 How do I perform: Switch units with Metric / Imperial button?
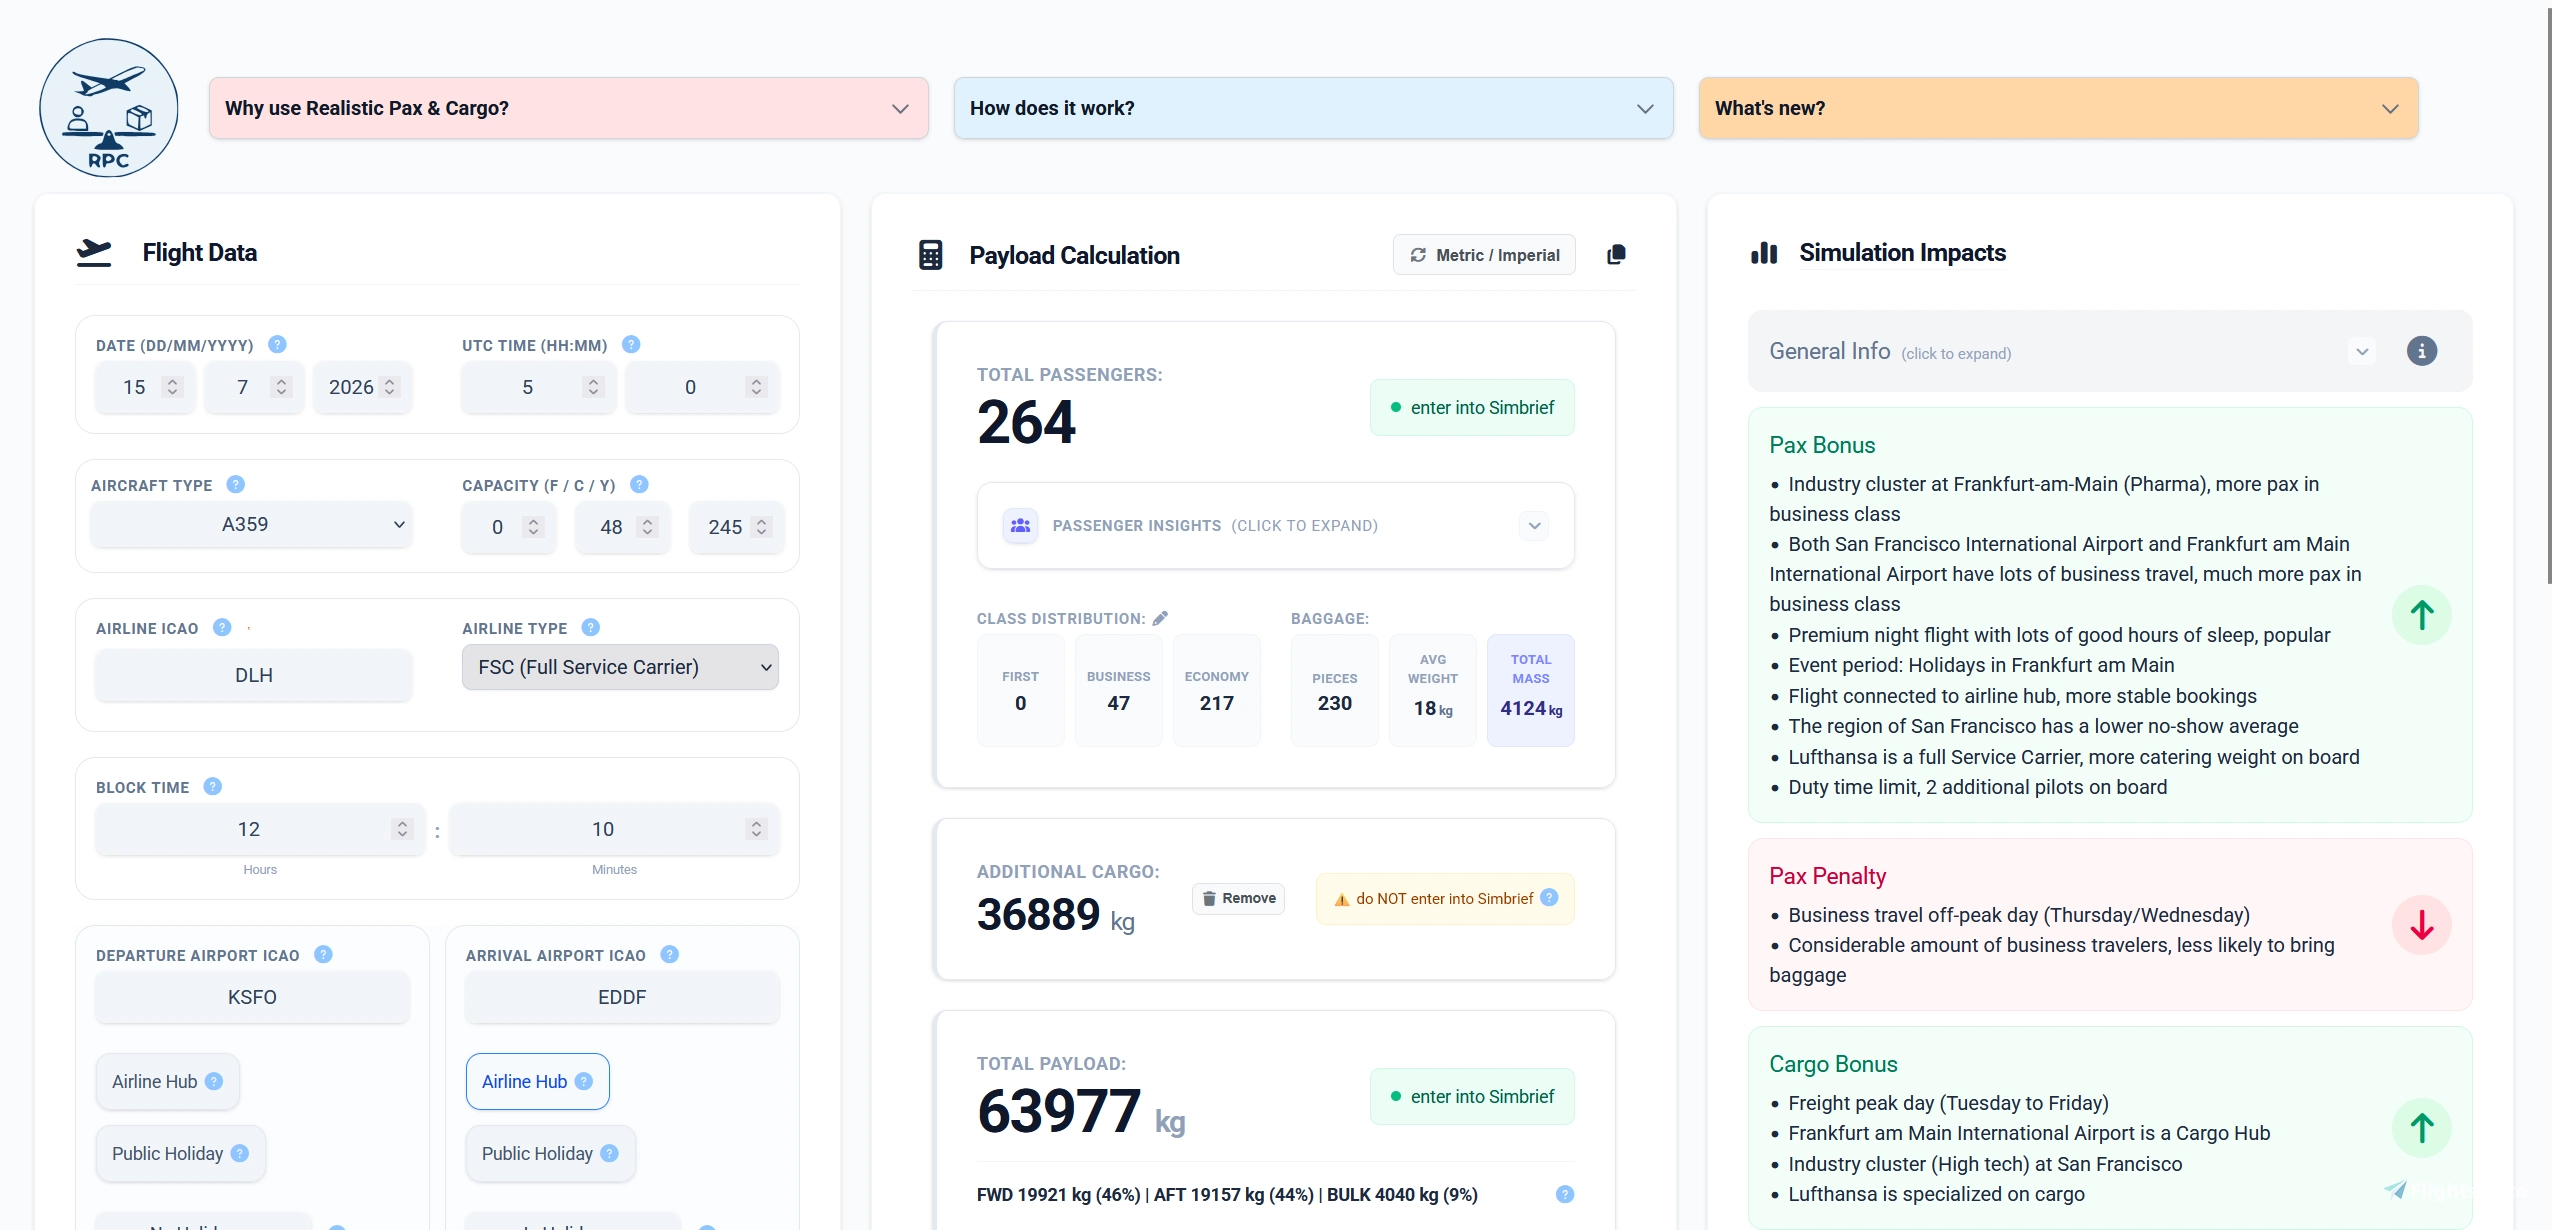click(1484, 255)
